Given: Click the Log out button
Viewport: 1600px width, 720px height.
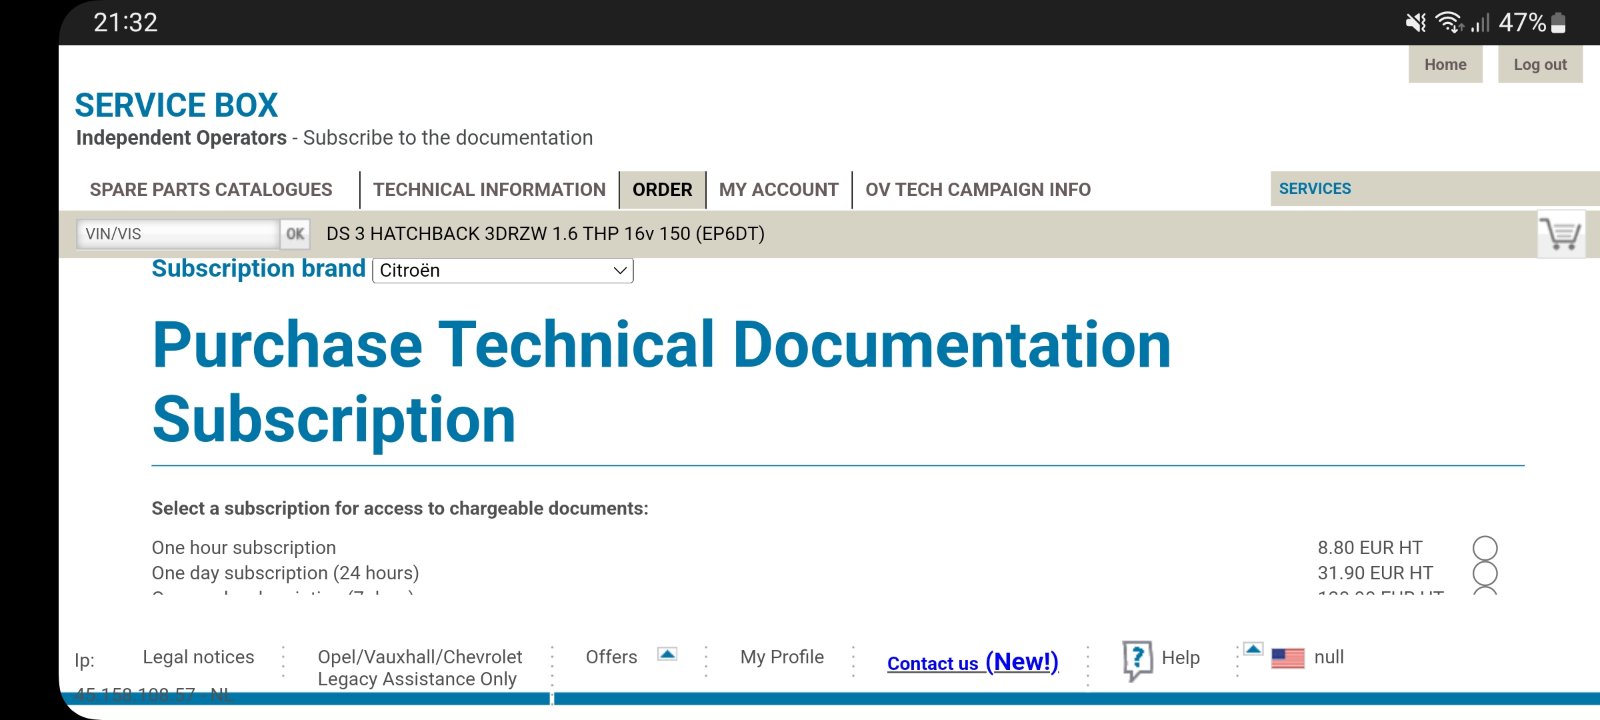Looking at the screenshot, I should pos(1540,65).
